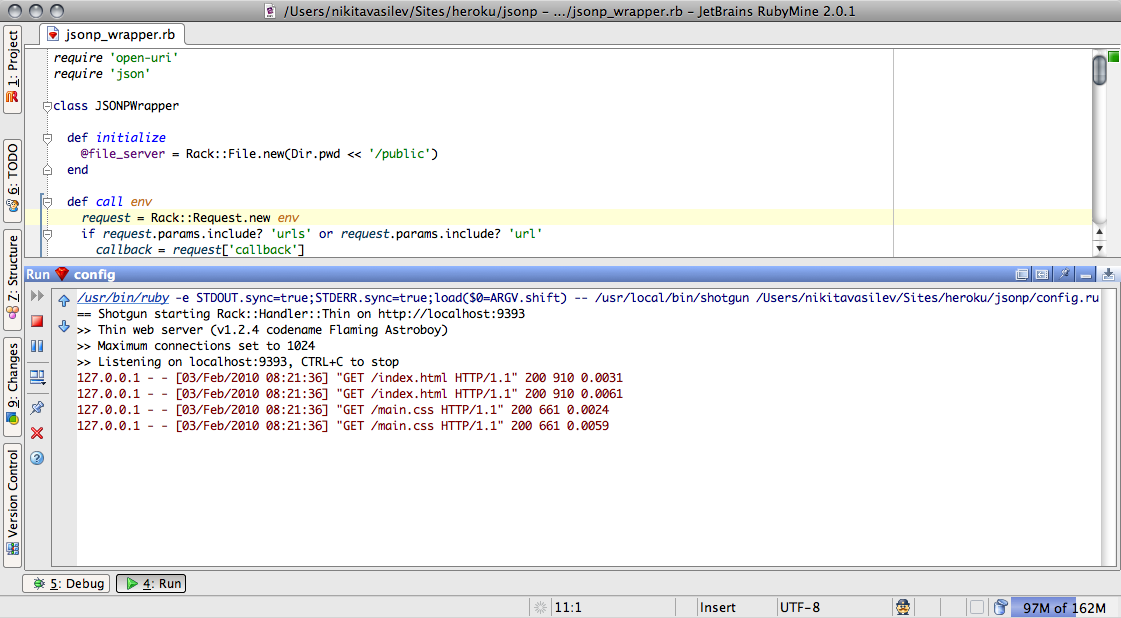The image size is (1121, 618).
Task: Open the 9: Changes tool window
Action: pyautogui.click(x=12, y=386)
